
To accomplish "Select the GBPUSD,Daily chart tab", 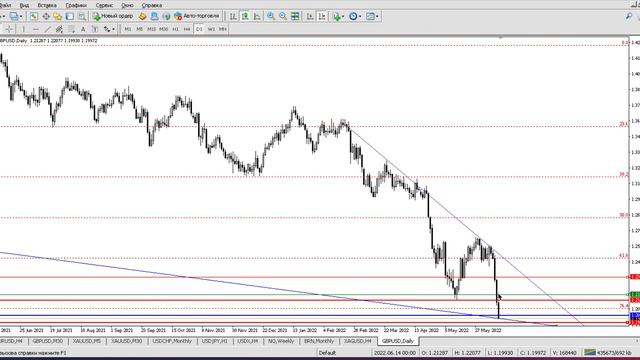I will (398, 341).
